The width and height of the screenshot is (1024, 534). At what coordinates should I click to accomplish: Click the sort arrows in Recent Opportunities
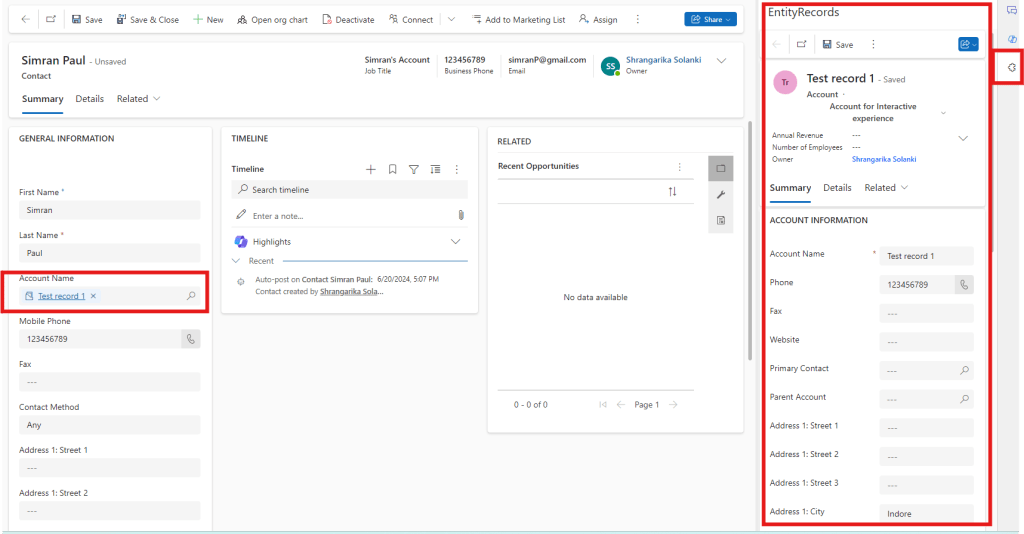pos(673,191)
